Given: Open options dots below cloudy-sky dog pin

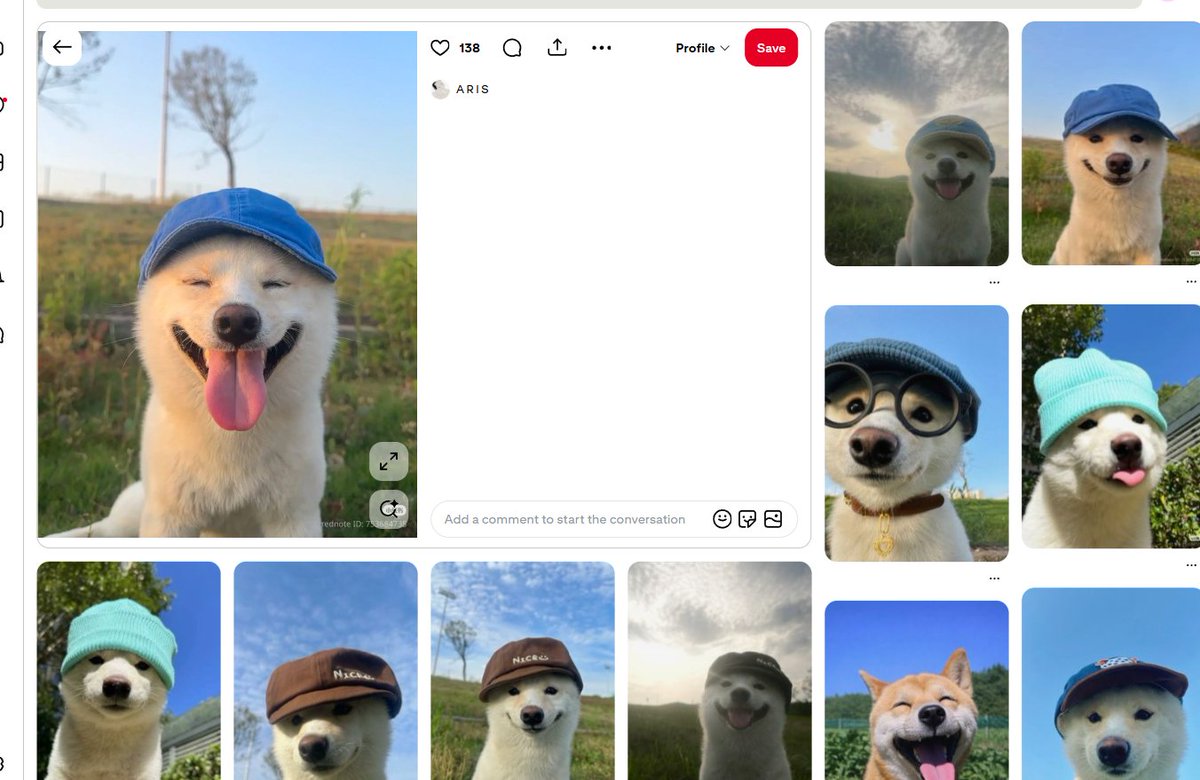Looking at the screenshot, I should point(994,283).
